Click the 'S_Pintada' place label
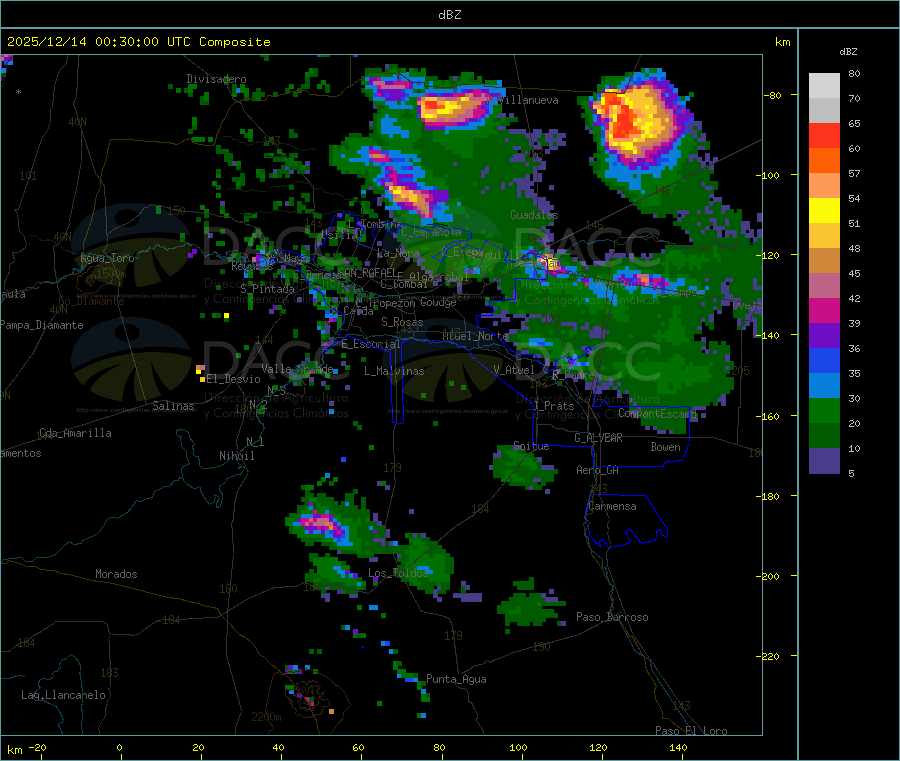The width and height of the screenshot is (900, 761). click(x=267, y=289)
